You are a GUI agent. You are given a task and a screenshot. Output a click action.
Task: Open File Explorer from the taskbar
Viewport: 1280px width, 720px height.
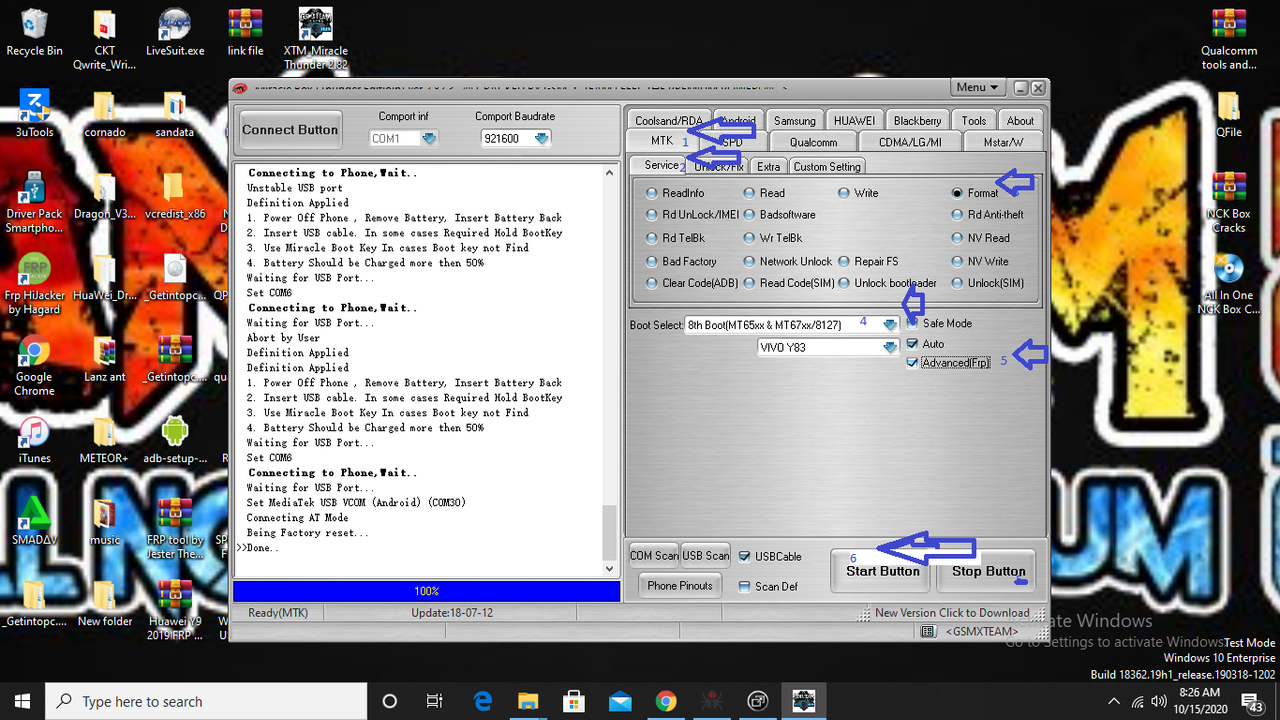pyautogui.click(x=528, y=700)
